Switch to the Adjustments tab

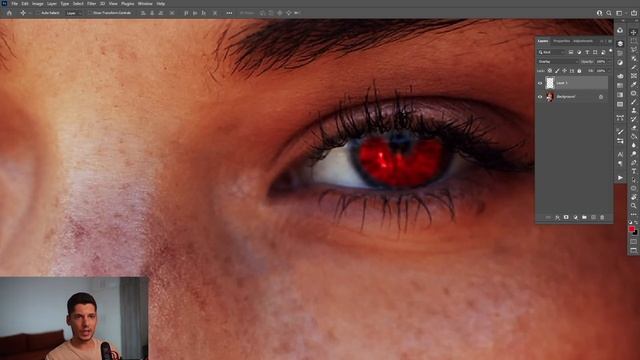(x=583, y=41)
